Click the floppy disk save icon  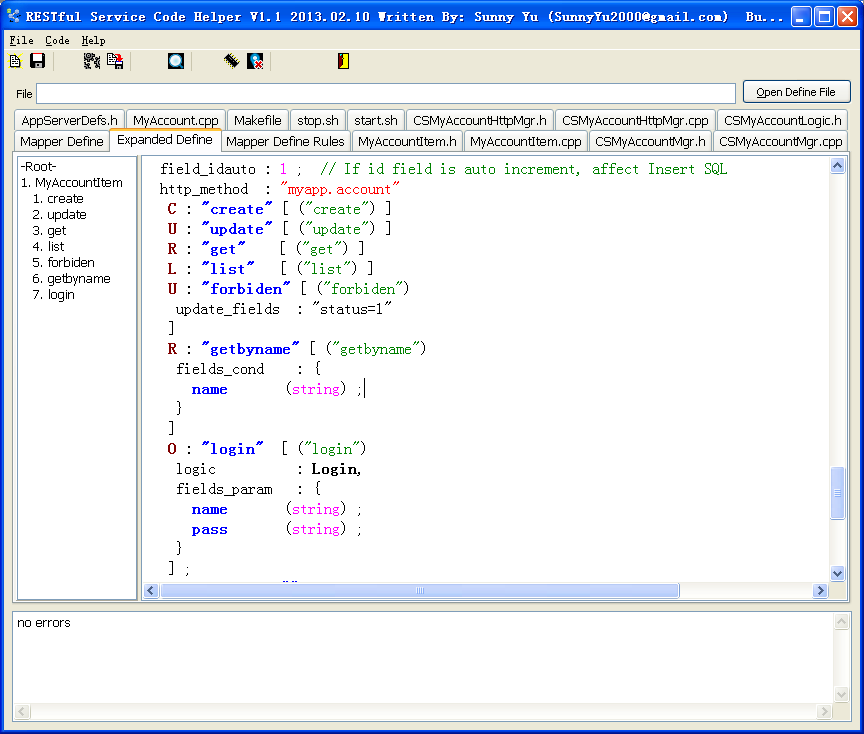(x=37, y=61)
